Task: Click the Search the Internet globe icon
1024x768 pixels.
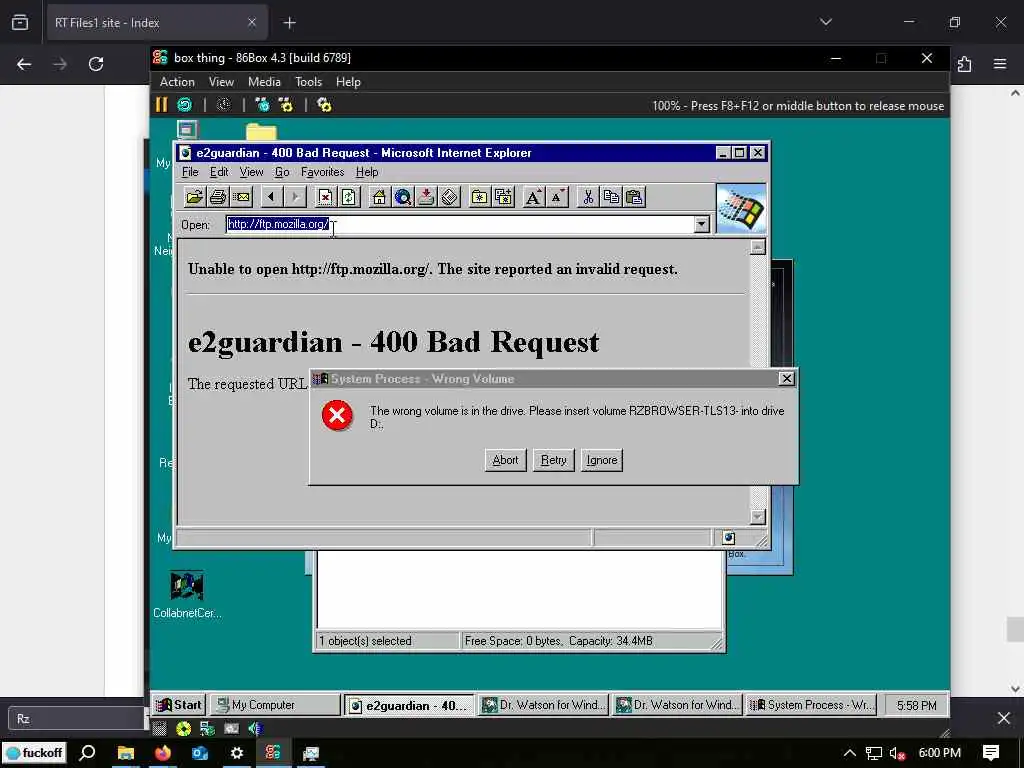Action: (402, 197)
